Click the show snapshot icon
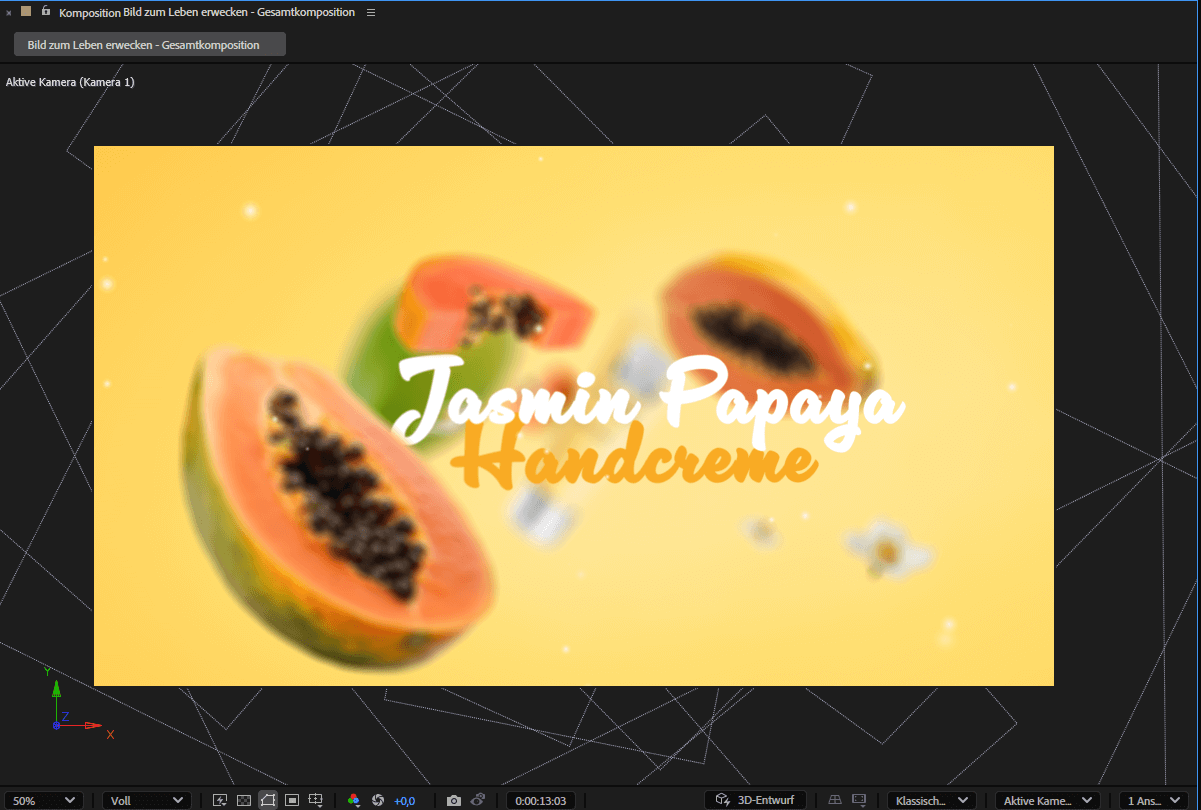 tap(478, 800)
